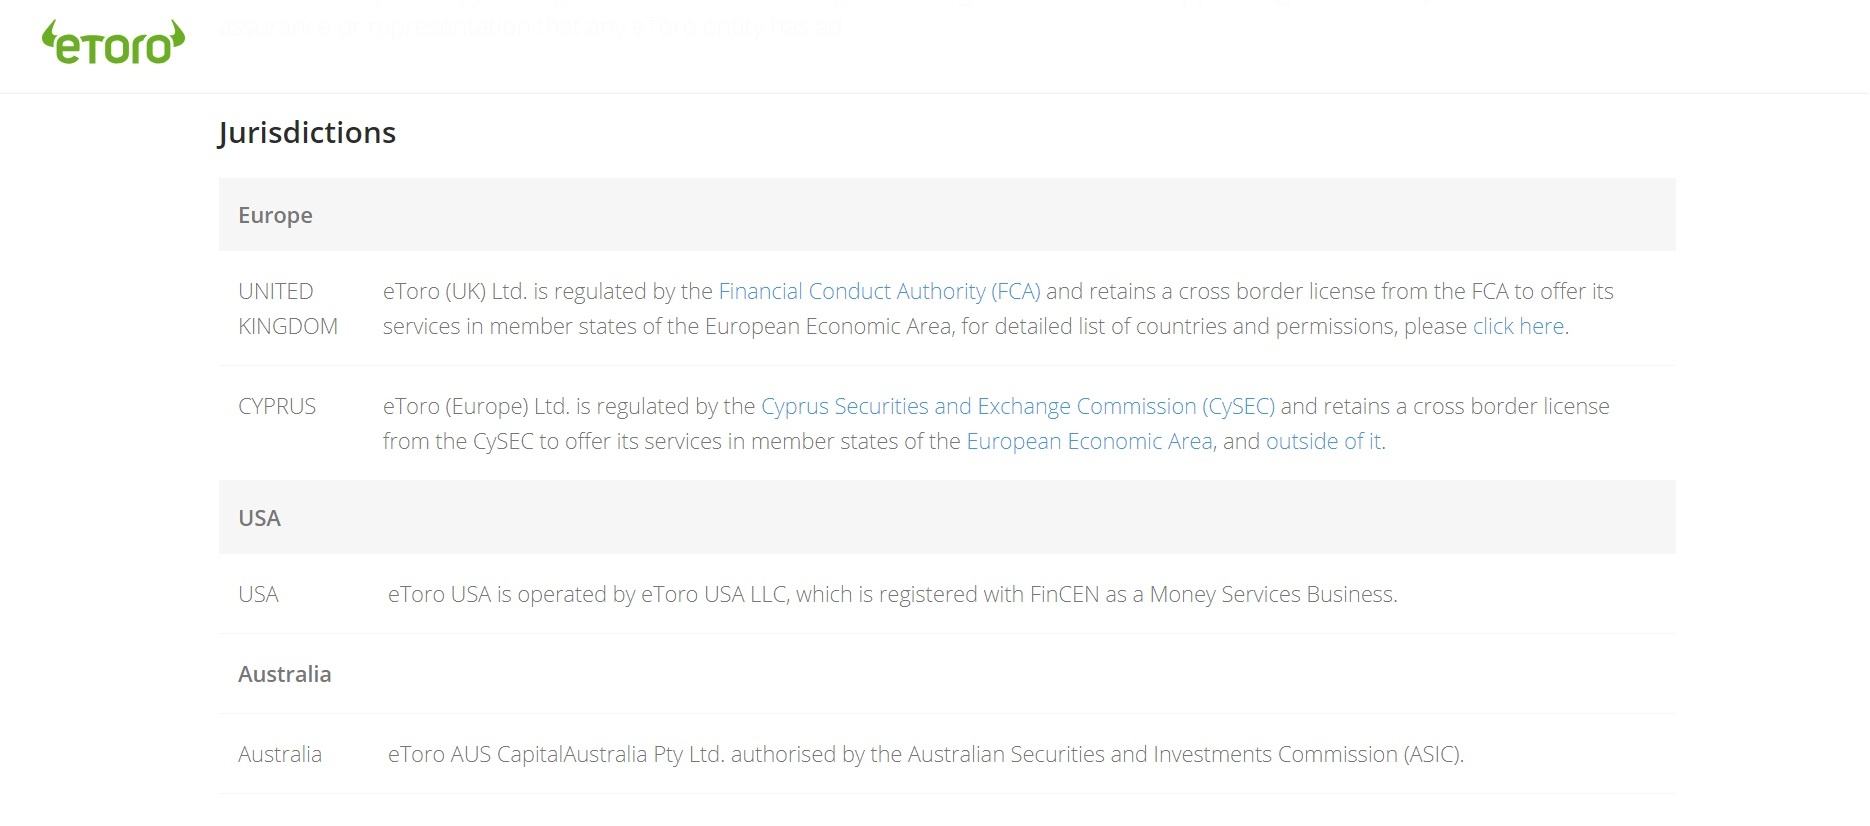Select the USA section header
The image size is (1870, 826).
point(258,518)
